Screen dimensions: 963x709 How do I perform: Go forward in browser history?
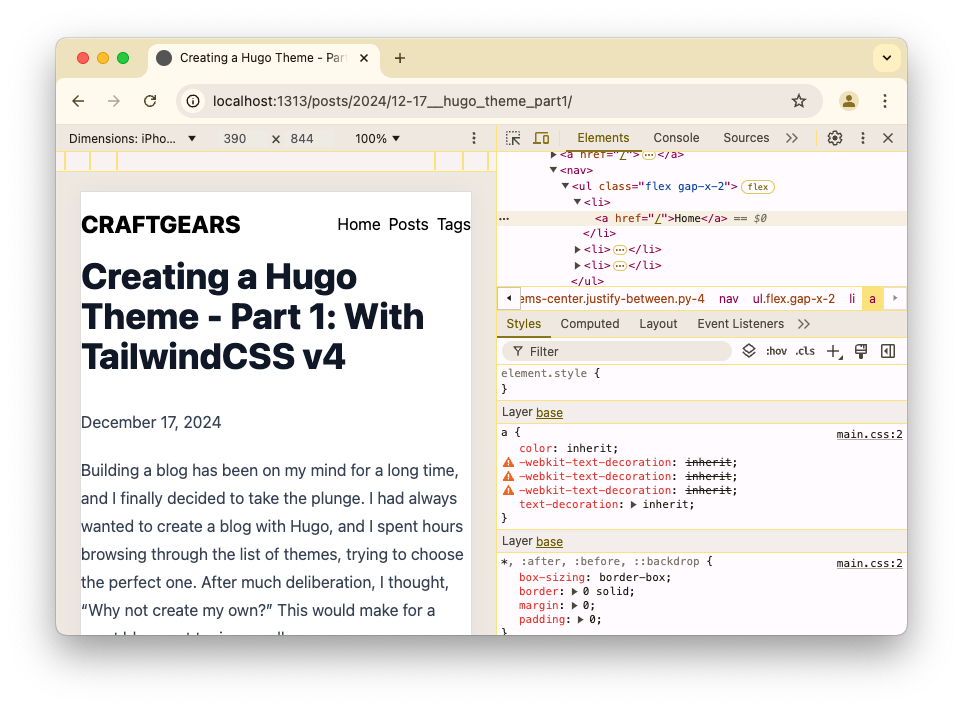[114, 101]
